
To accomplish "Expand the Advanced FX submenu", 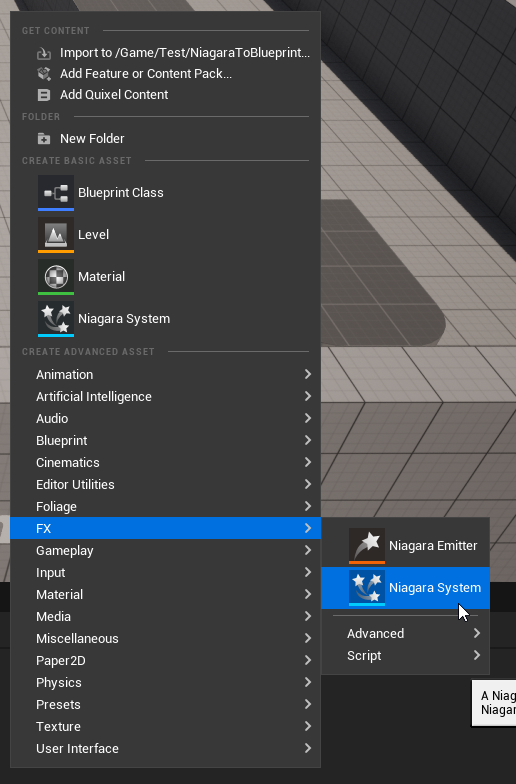I will [406, 634].
